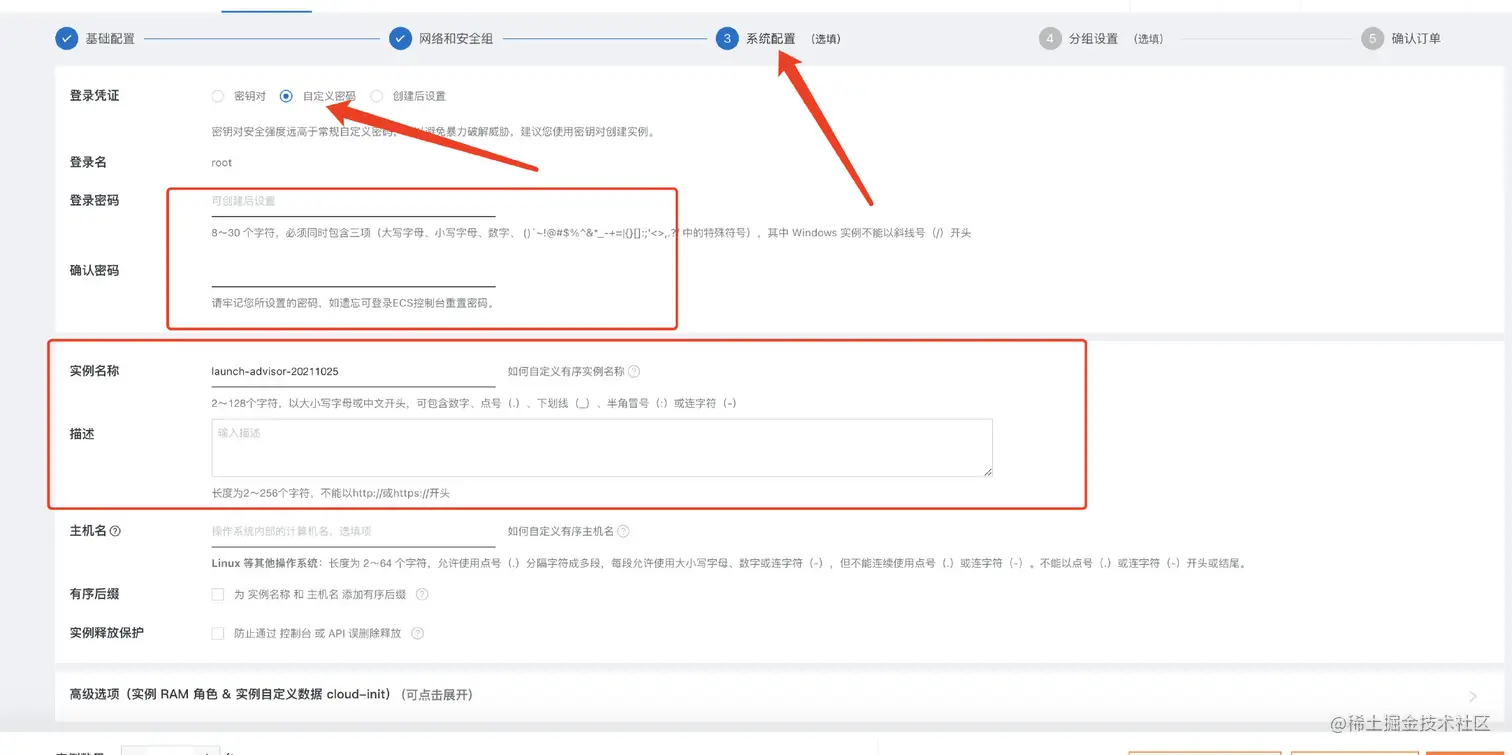Click into the 主机名 input field

(x=354, y=531)
